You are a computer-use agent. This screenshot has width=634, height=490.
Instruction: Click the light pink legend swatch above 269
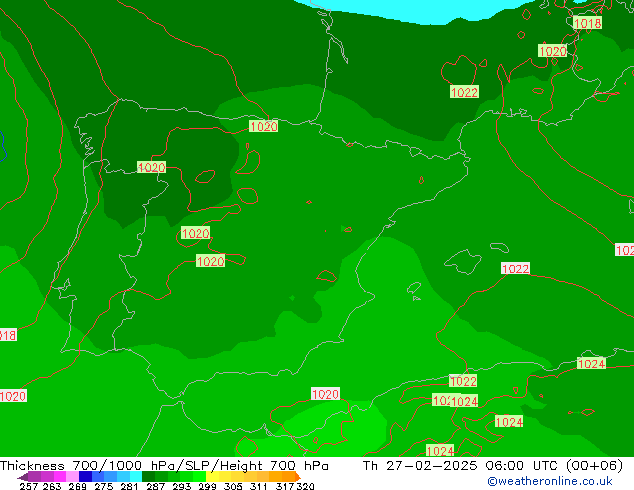click(72, 477)
